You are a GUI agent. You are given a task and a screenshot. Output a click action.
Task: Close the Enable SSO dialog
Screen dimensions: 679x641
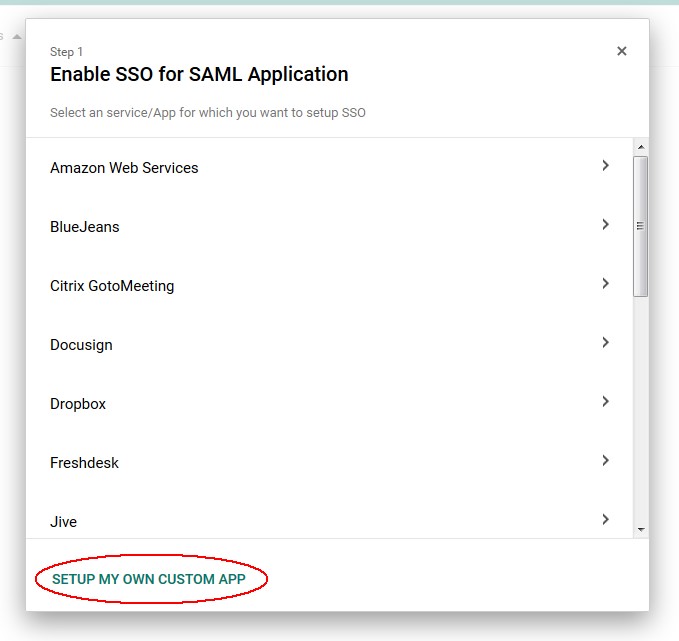point(621,51)
